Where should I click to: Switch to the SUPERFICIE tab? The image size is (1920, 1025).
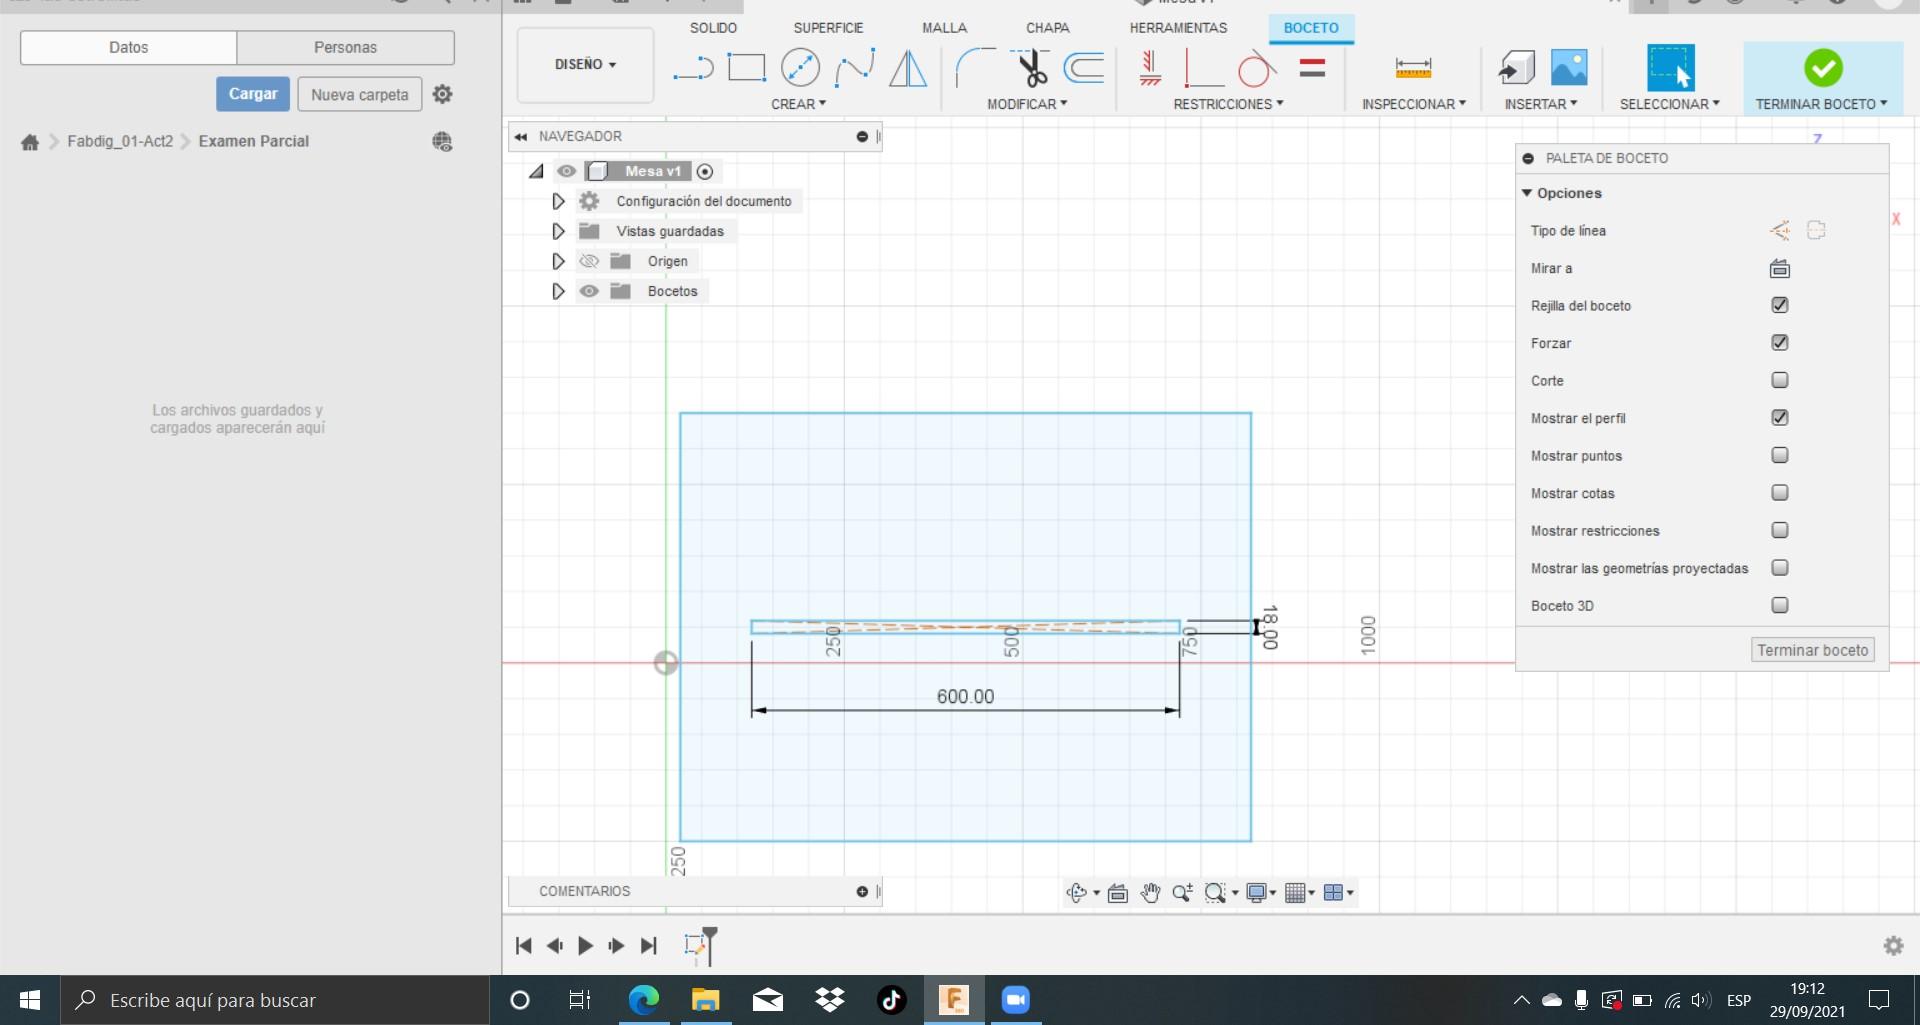(x=828, y=28)
